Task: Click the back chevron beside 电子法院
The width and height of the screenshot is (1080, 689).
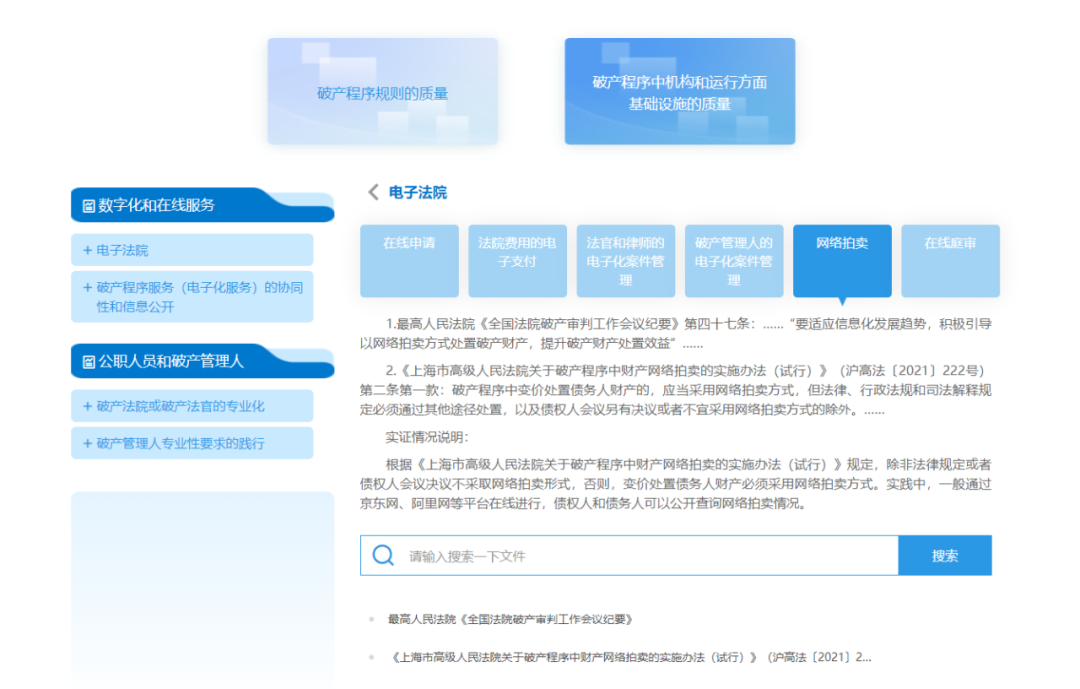Action: (x=373, y=192)
